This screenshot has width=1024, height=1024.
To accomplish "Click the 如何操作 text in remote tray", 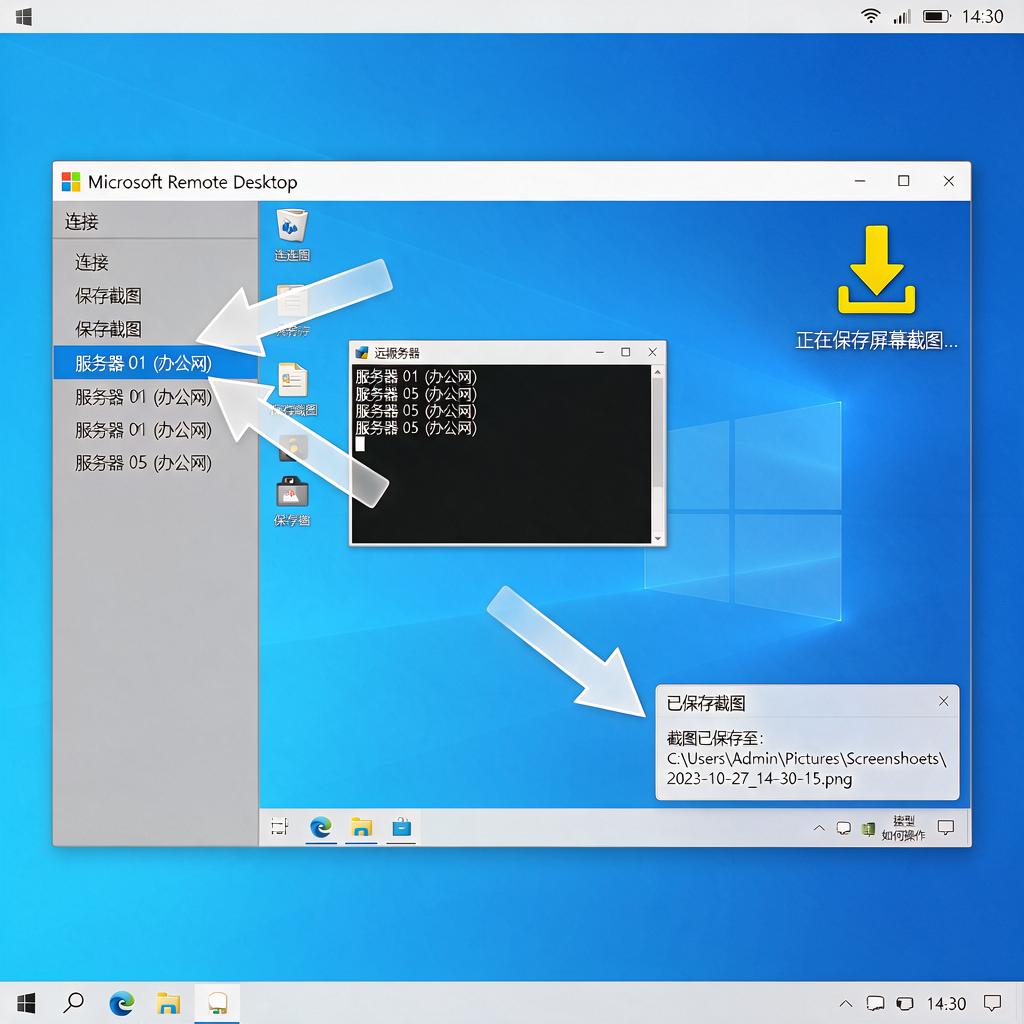I will pos(903,835).
